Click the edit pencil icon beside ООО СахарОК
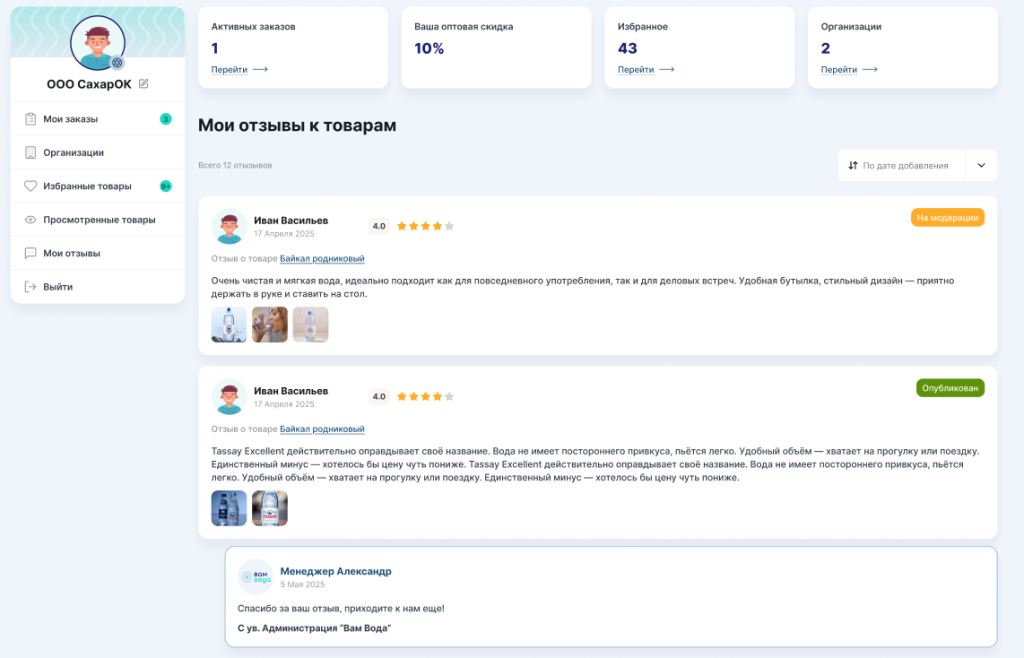The height and width of the screenshot is (658, 1024). click(x=144, y=84)
